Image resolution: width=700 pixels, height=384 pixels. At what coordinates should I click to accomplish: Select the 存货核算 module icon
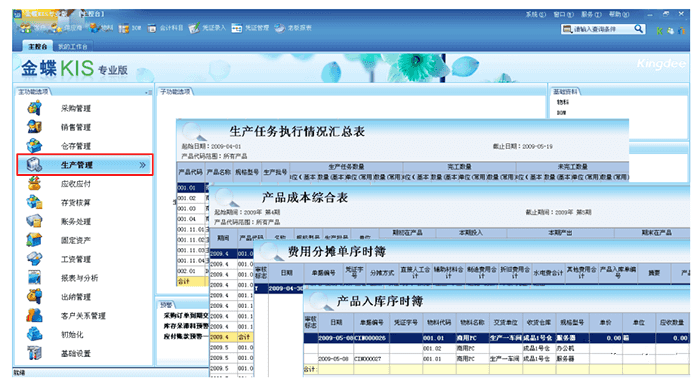(x=34, y=202)
